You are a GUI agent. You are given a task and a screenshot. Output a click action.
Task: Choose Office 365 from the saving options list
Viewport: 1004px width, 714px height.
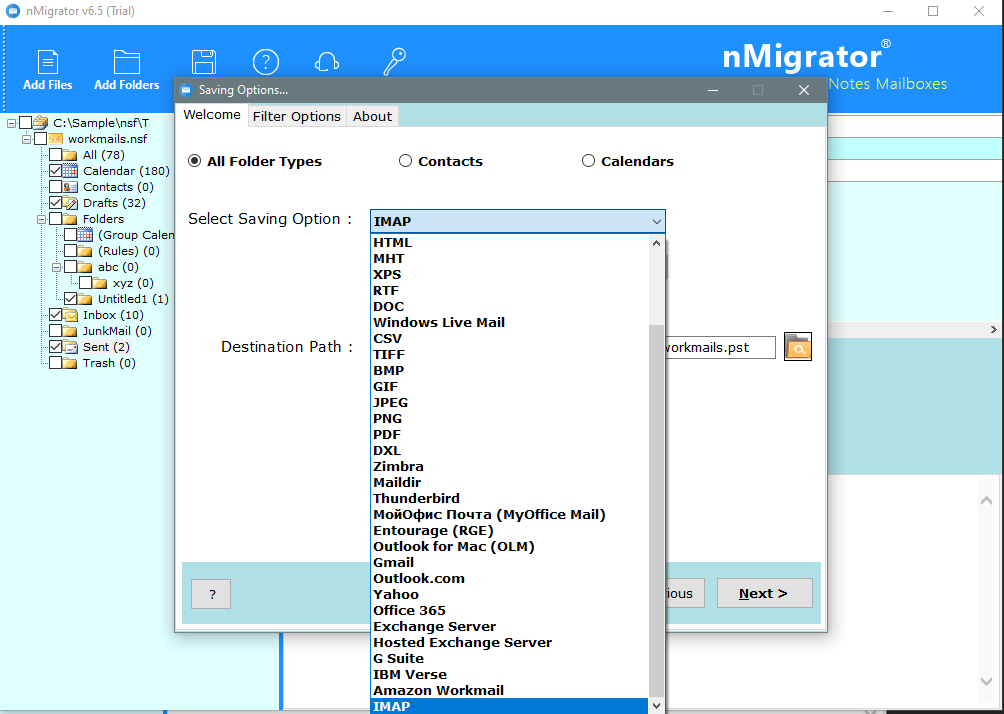point(510,611)
